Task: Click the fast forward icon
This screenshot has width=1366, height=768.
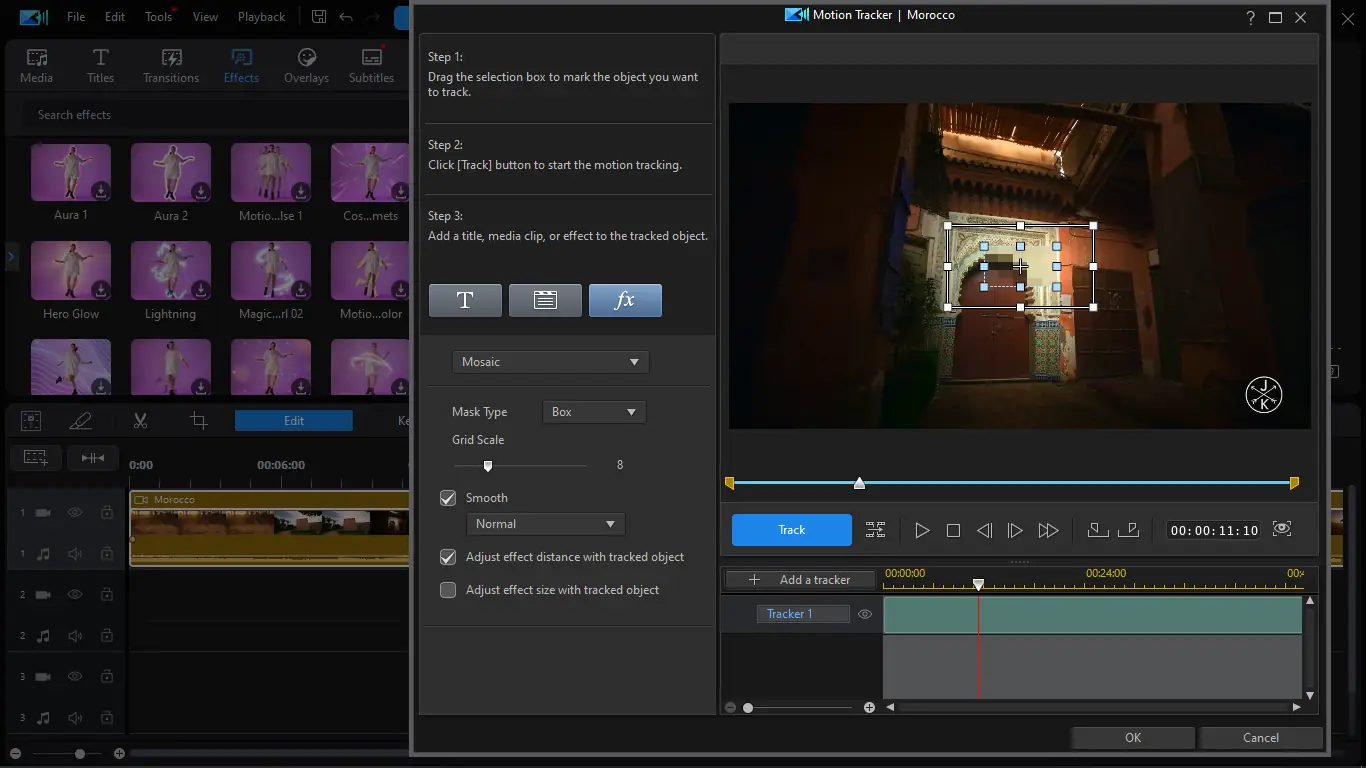Action: point(1048,531)
